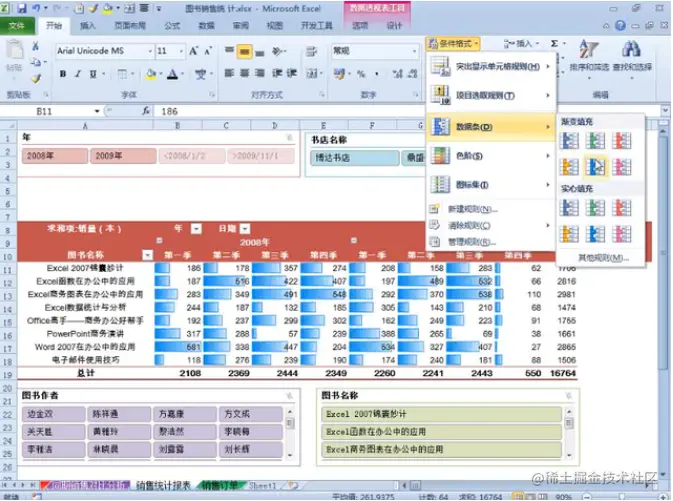
Task: Click the Undo arrow icon
Action: point(36,8)
